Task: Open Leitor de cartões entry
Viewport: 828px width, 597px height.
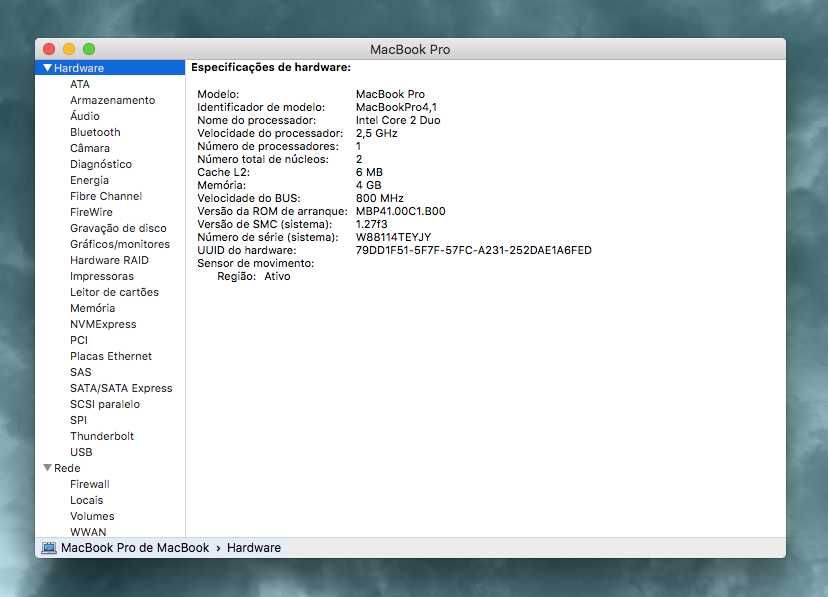Action: tap(114, 292)
